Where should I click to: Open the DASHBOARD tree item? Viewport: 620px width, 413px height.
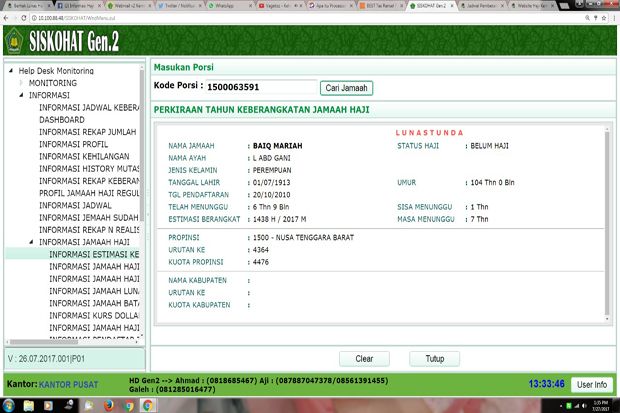(62, 119)
